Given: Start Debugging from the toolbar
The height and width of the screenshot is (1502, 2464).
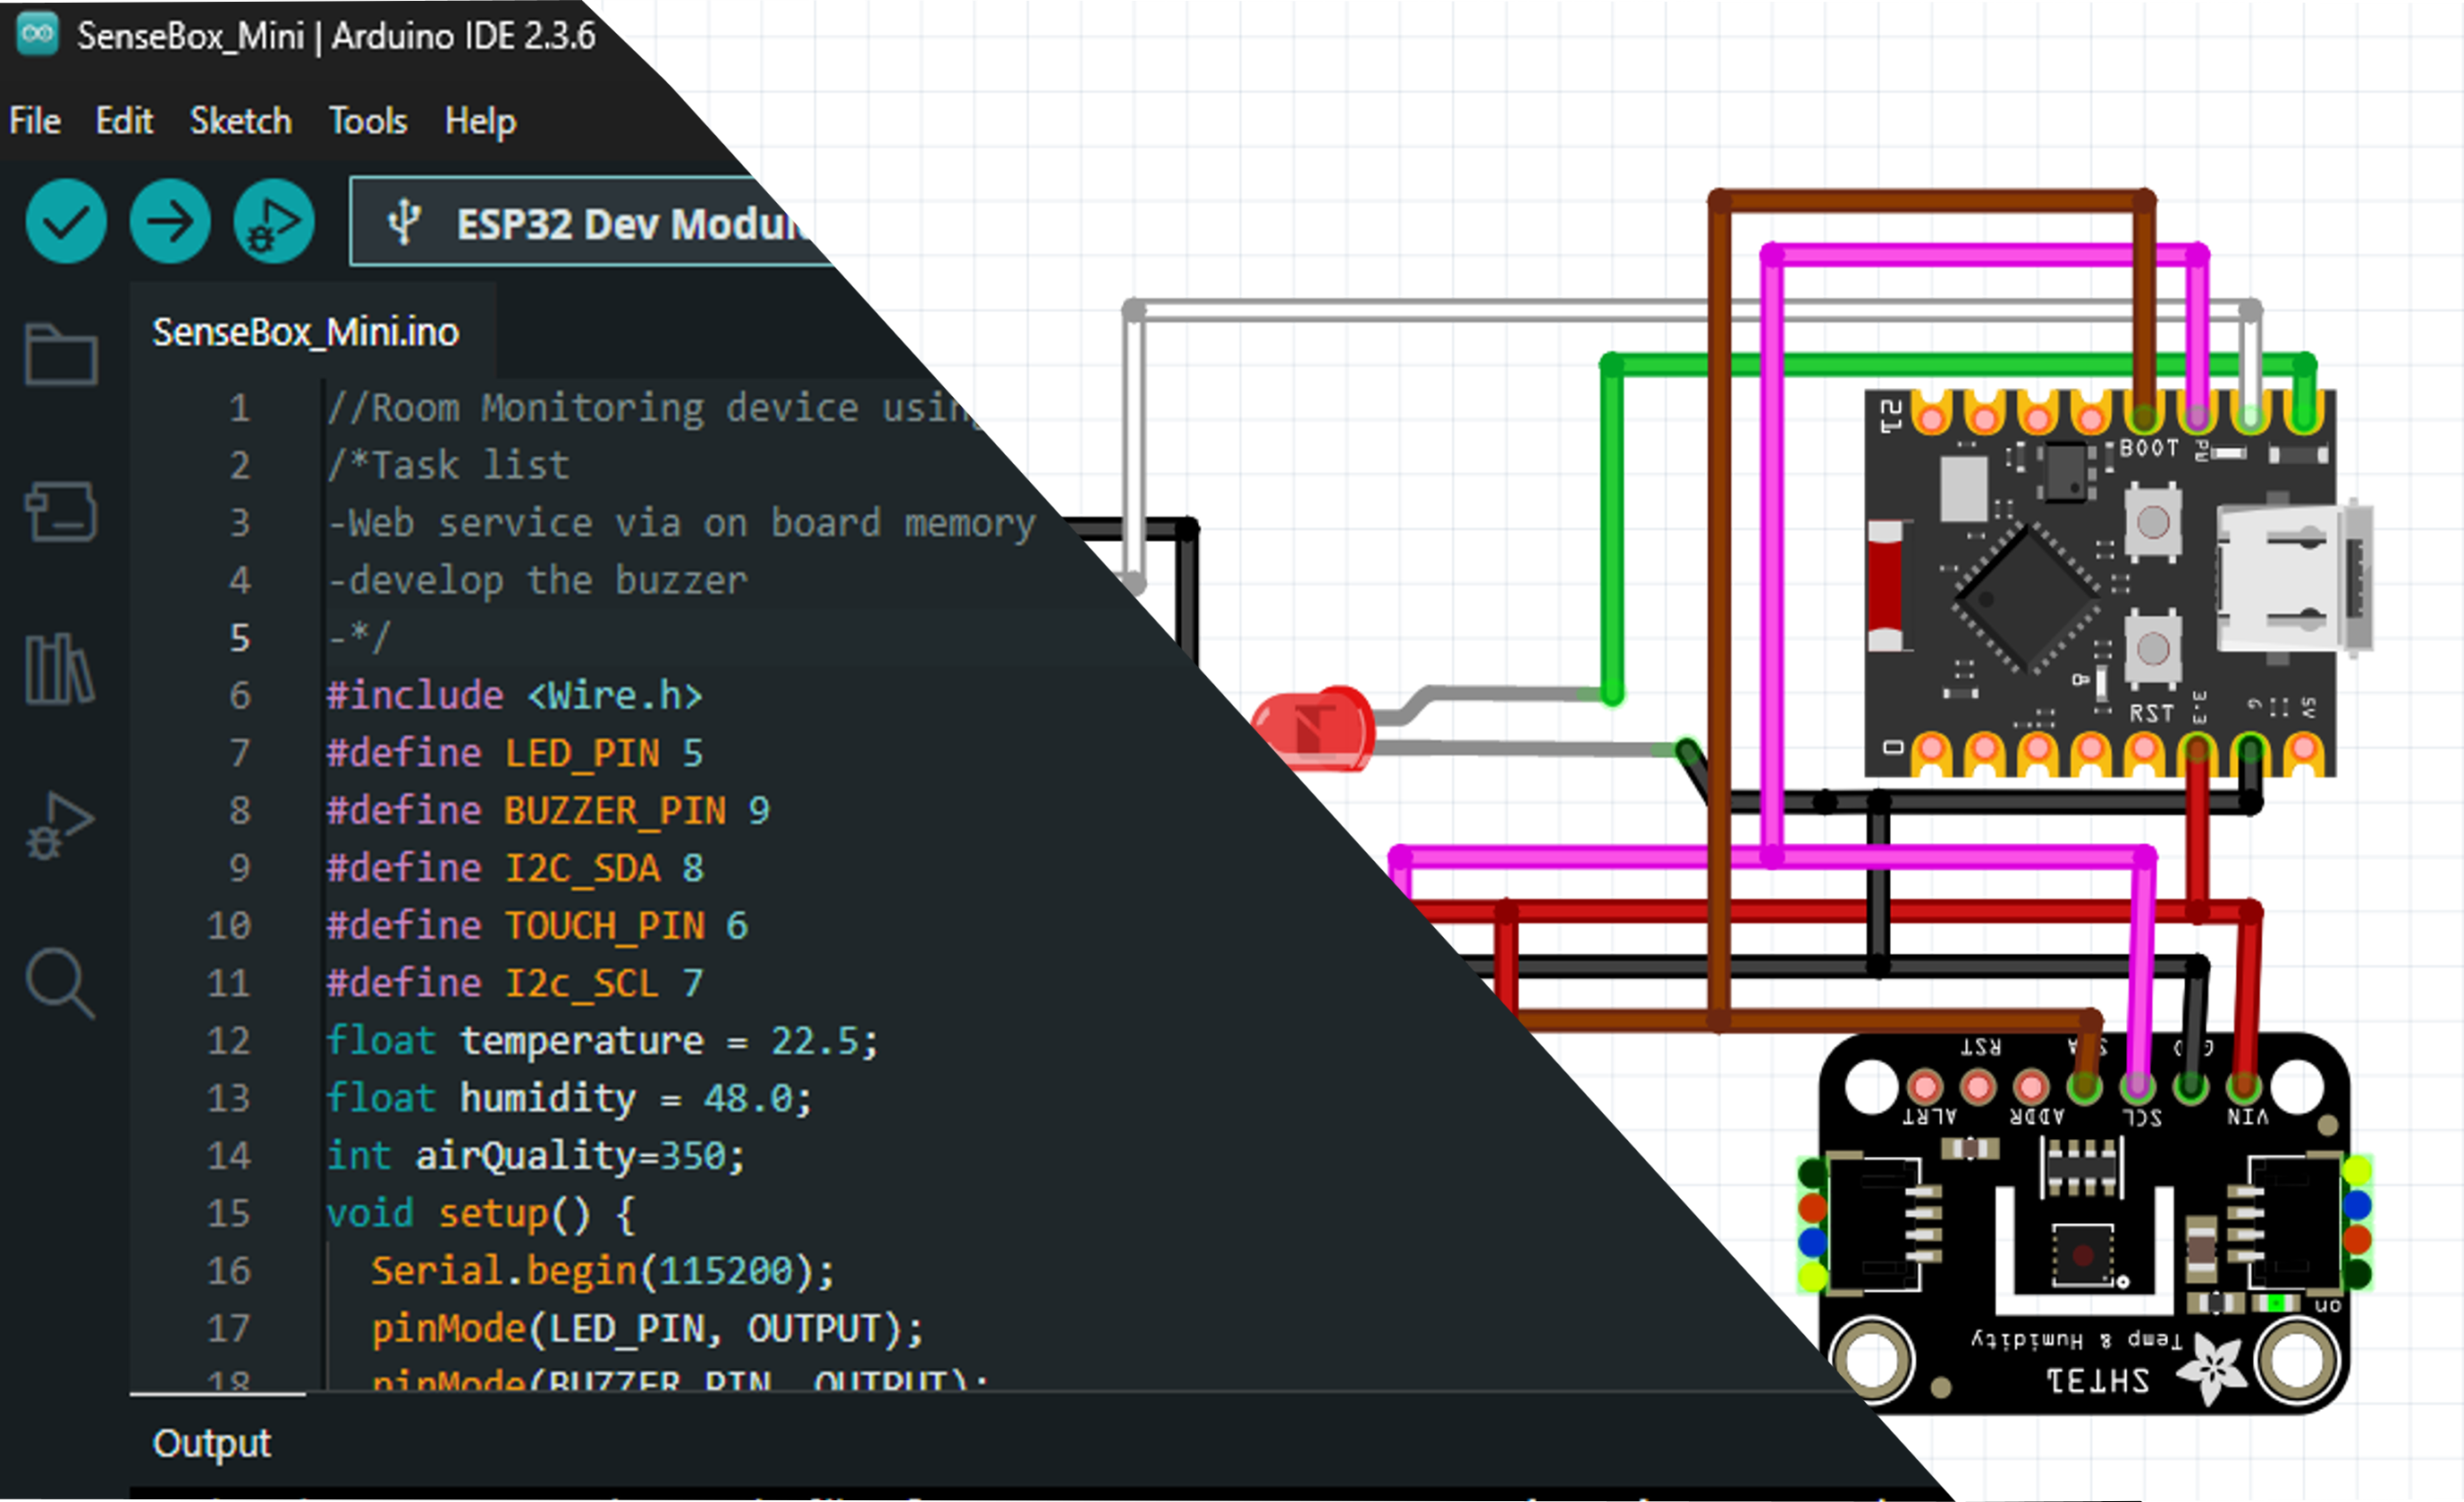Looking at the screenshot, I should click(x=273, y=222).
